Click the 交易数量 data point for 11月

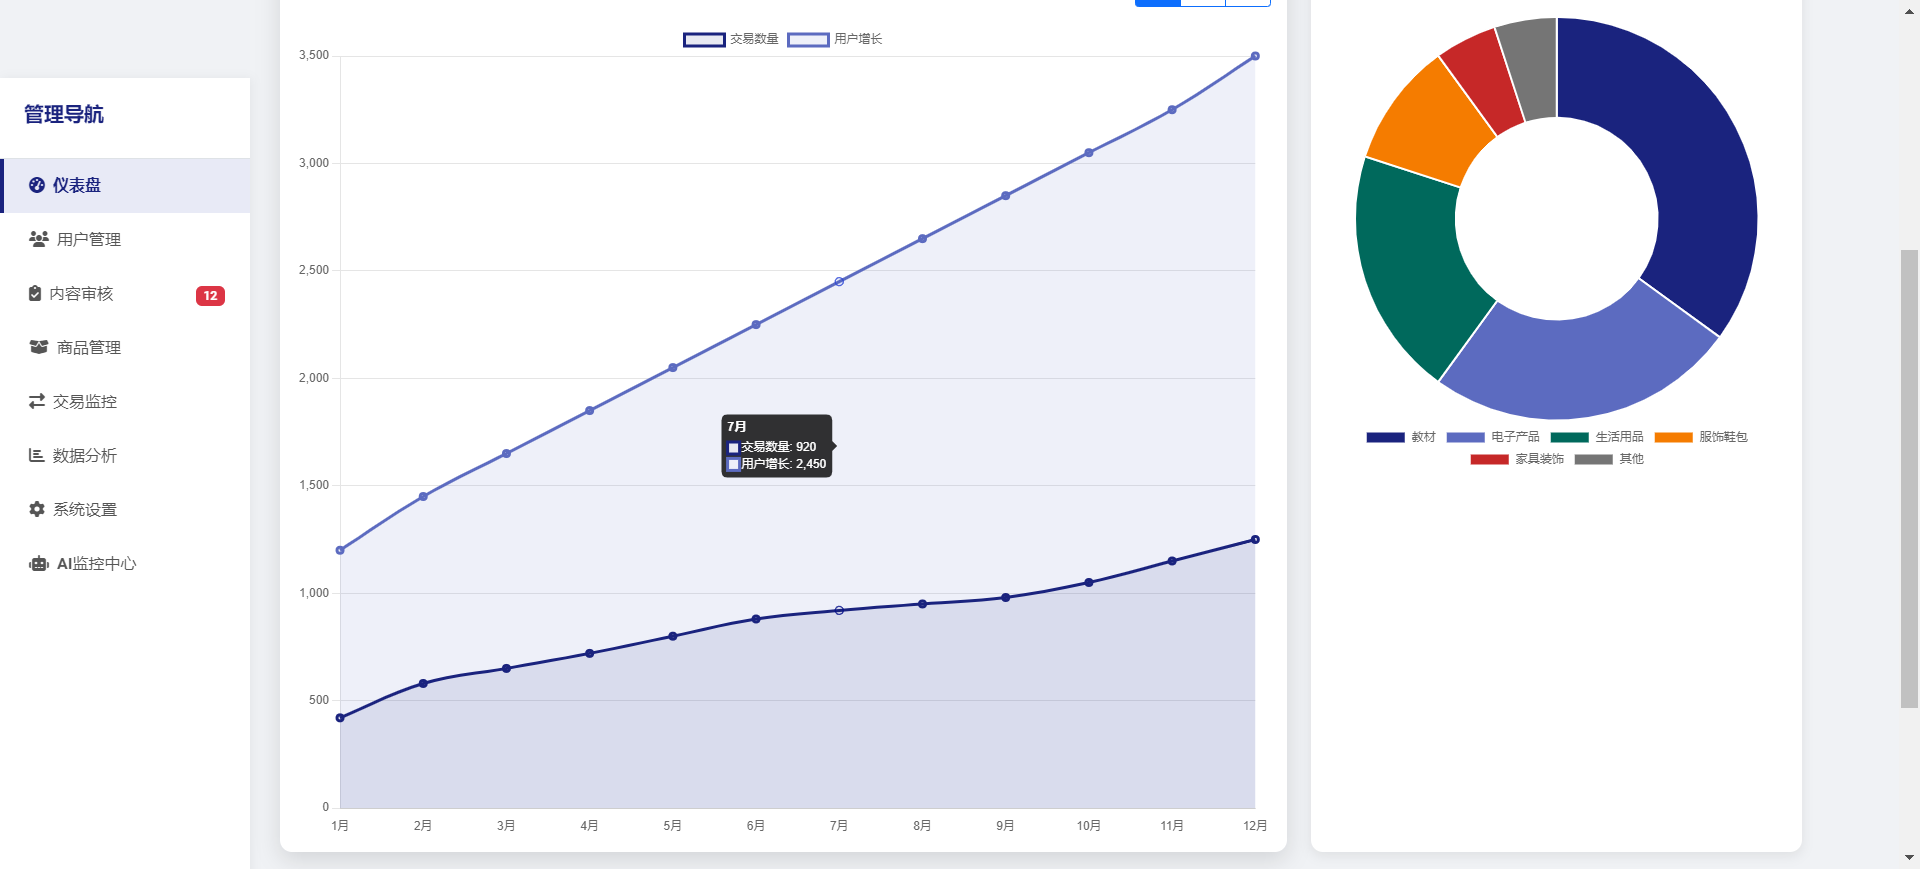(1172, 561)
